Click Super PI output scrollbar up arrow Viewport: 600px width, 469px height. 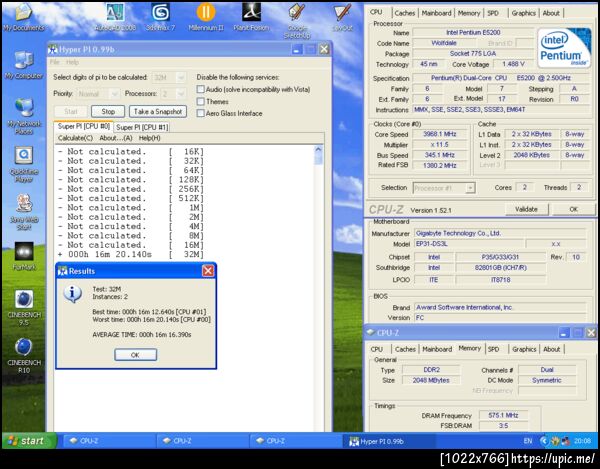coord(318,150)
